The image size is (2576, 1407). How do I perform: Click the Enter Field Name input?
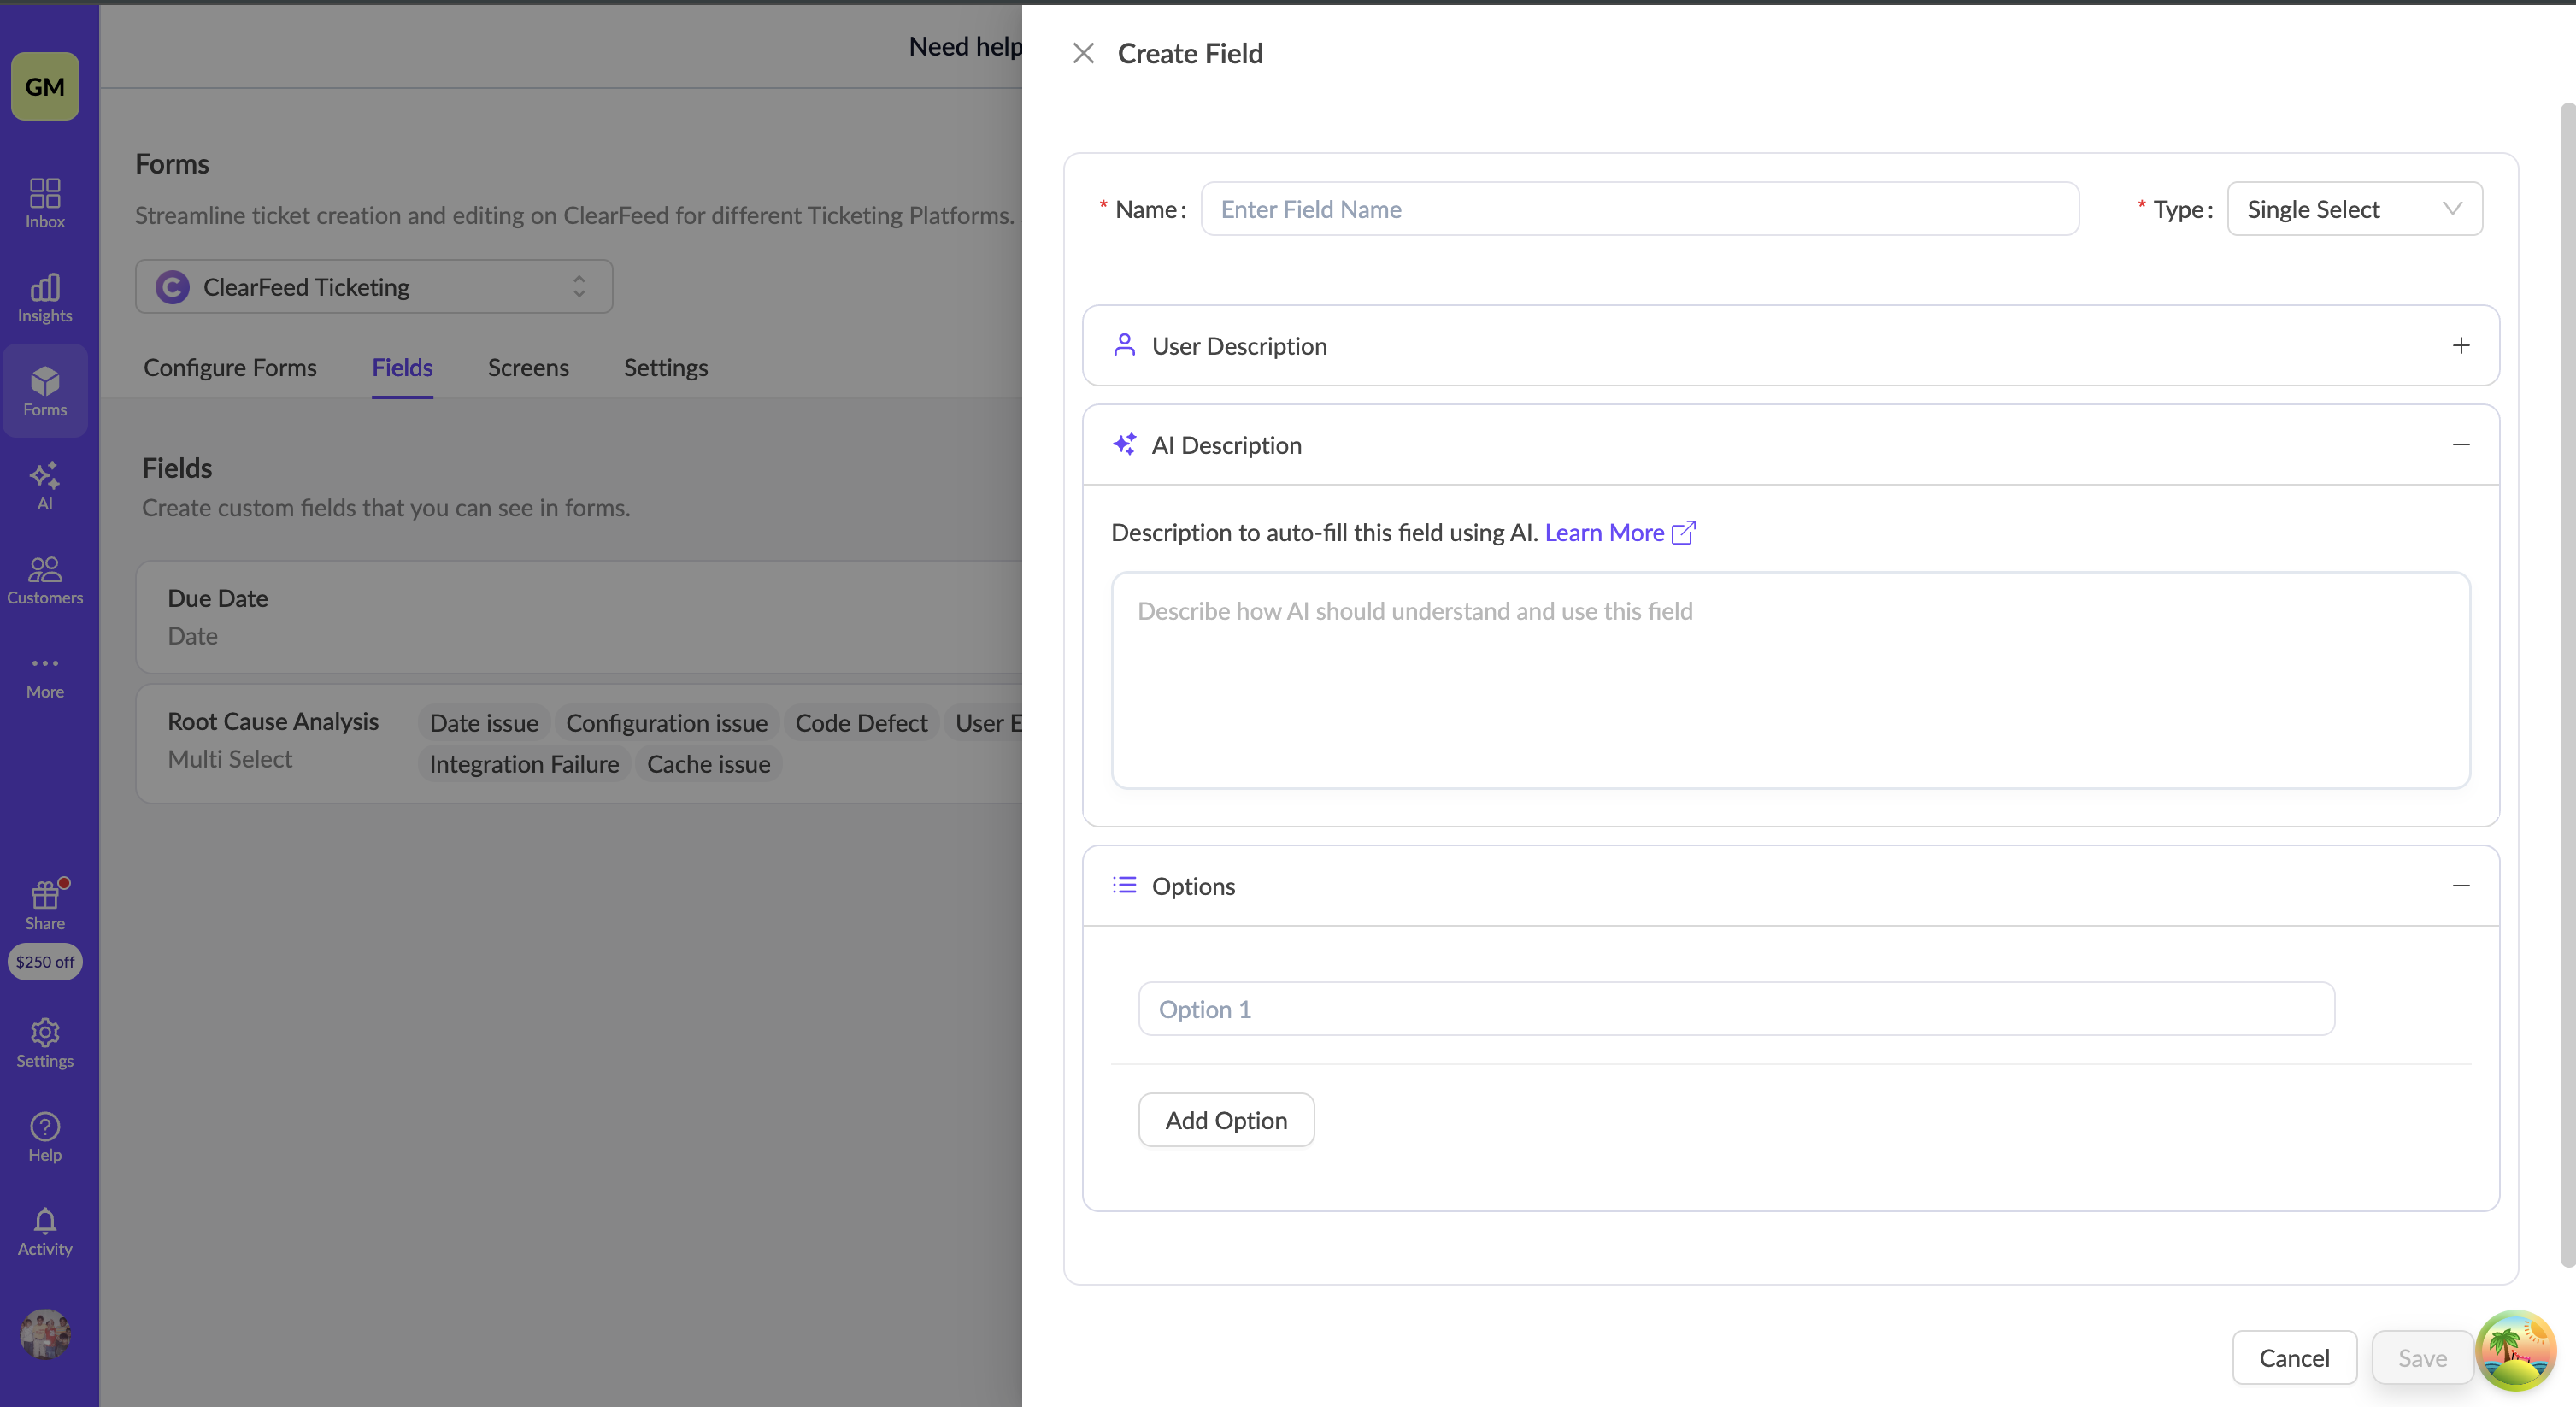point(1638,209)
